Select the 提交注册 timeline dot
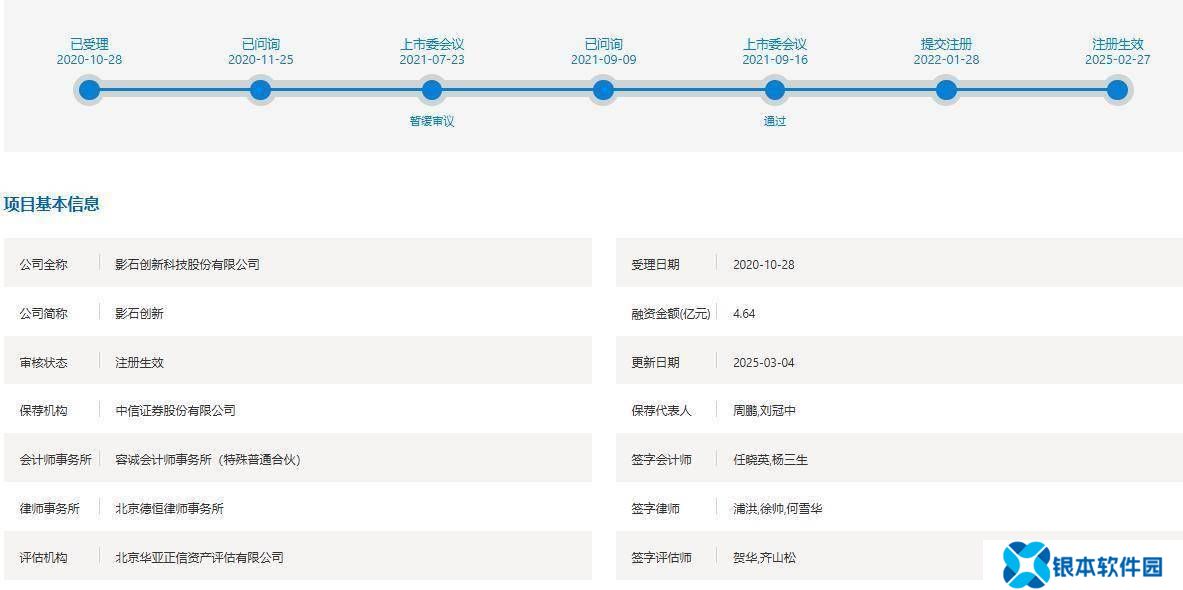 click(946, 90)
